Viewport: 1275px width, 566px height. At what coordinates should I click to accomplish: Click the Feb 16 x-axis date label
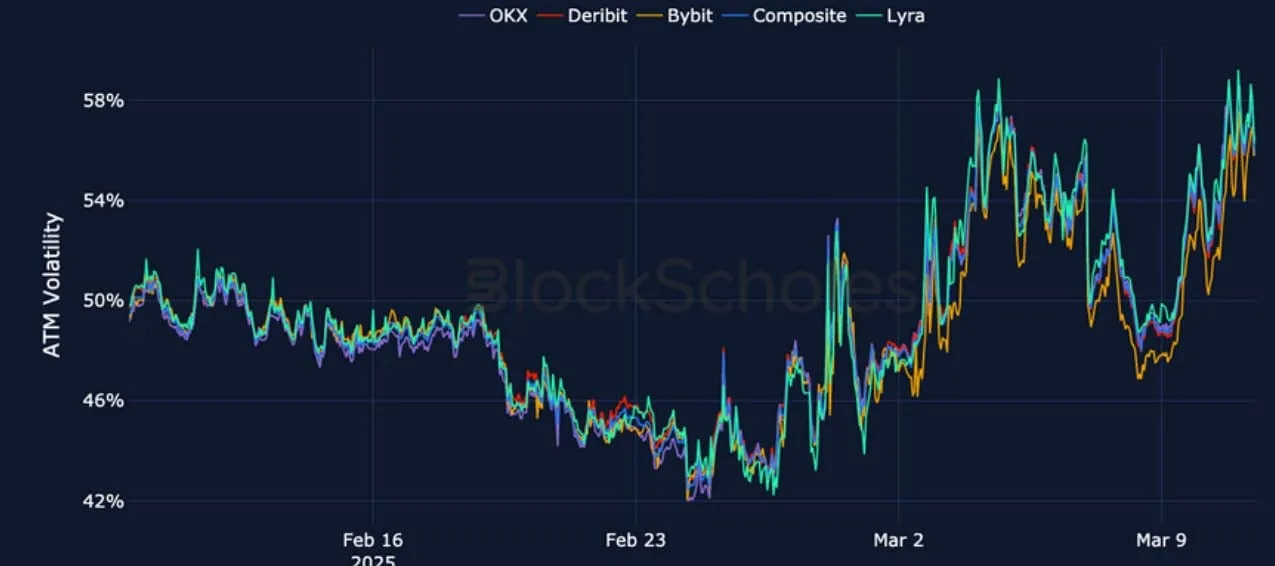372,540
